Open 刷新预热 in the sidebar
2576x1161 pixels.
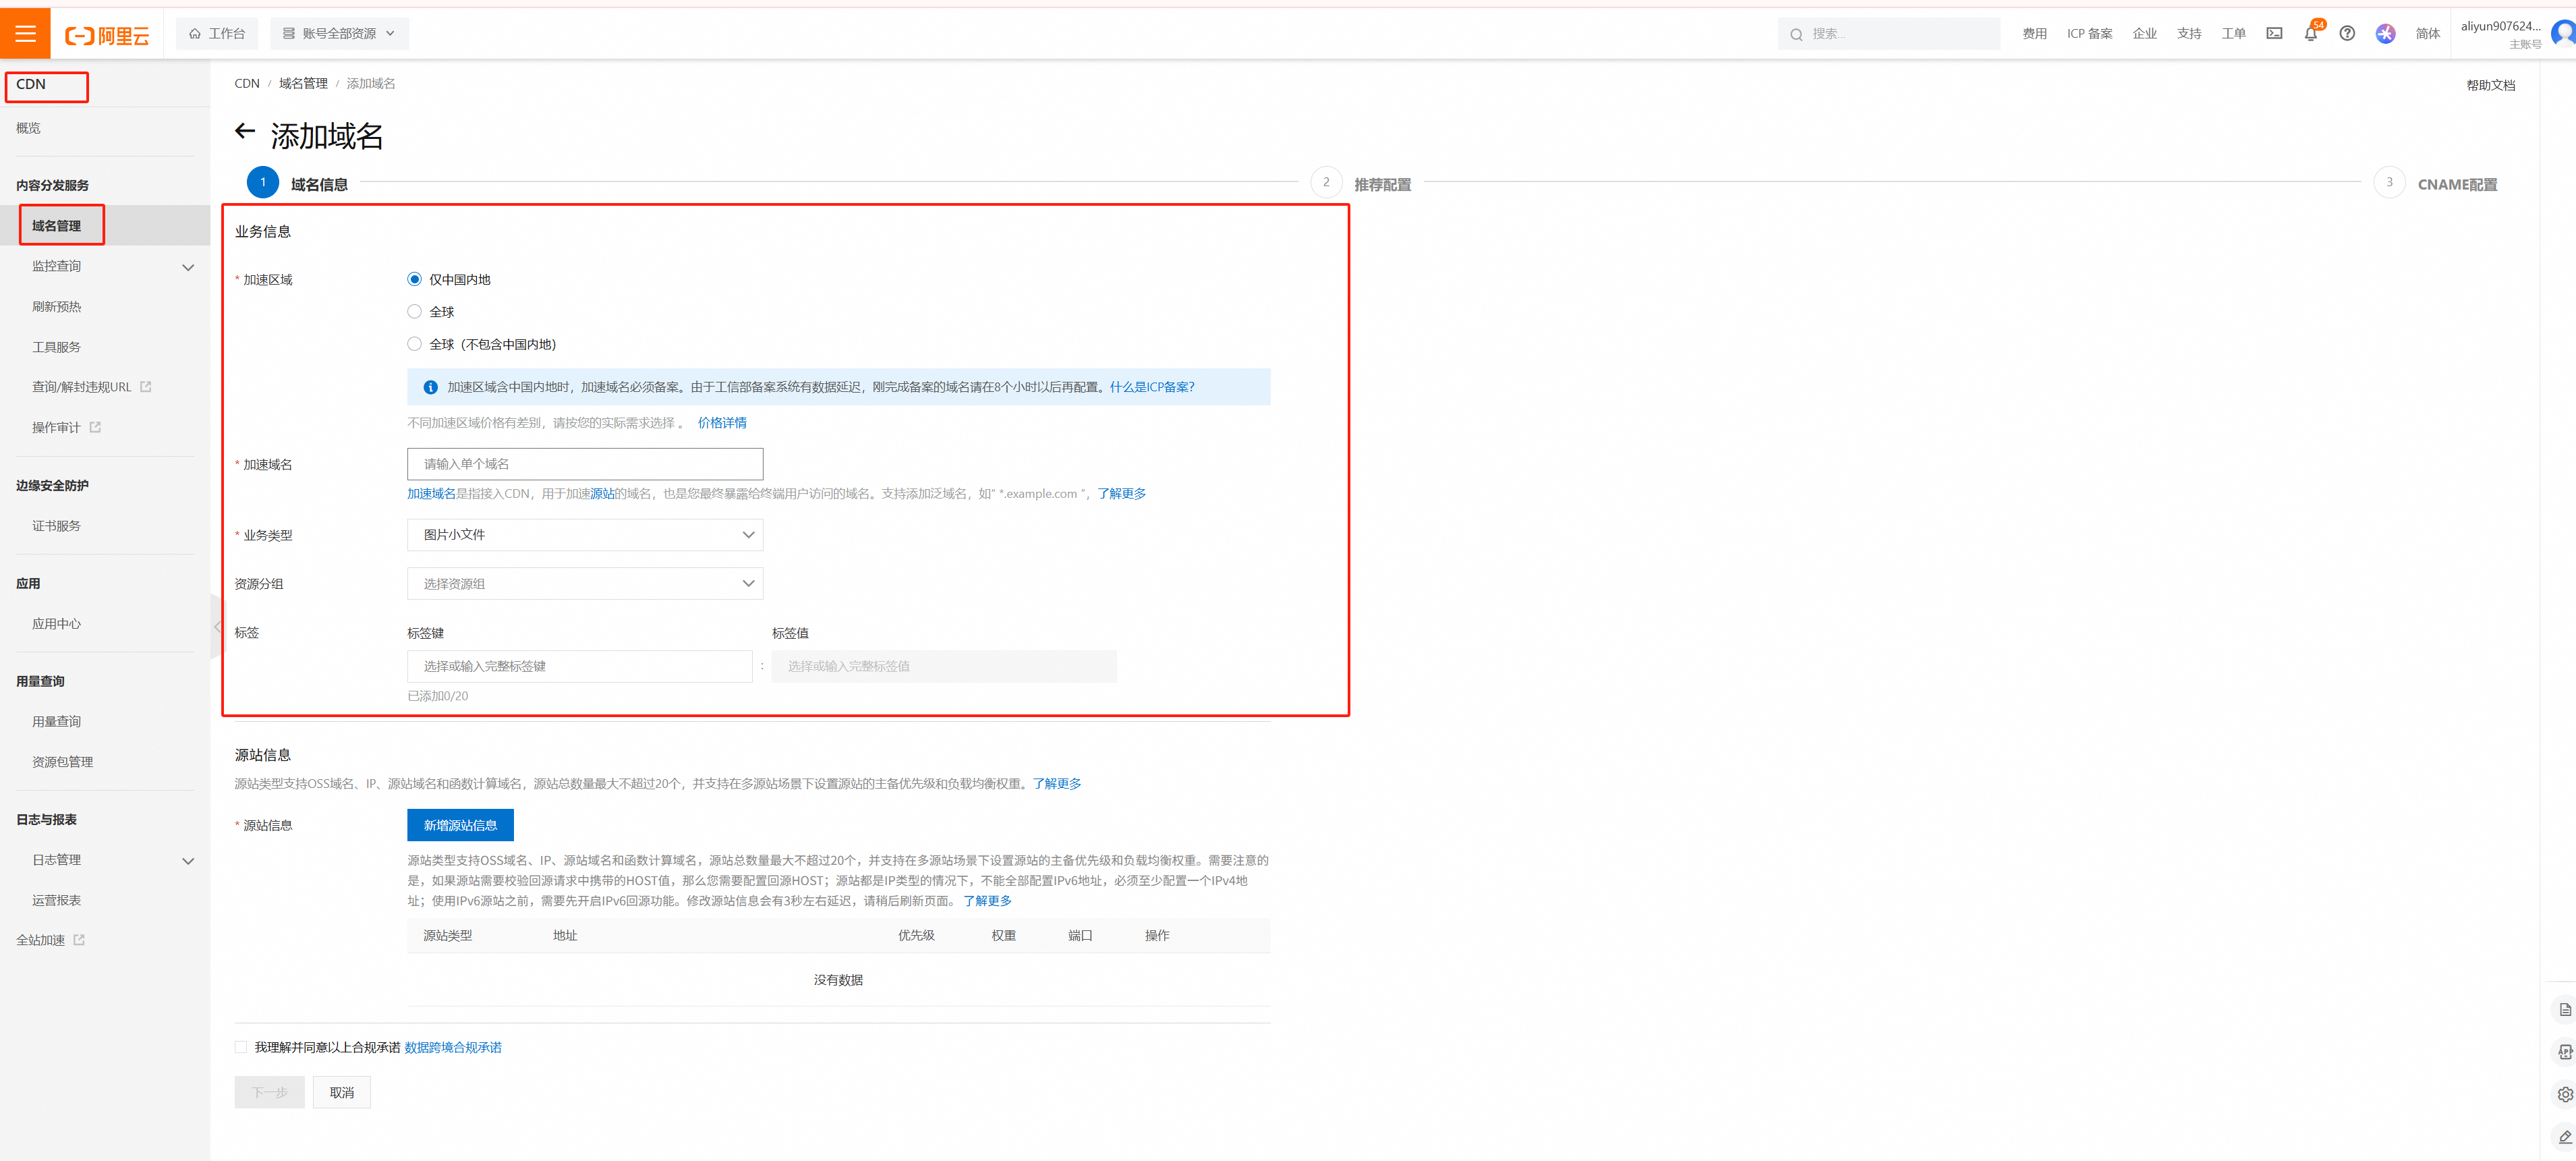pyautogui.click(x=56, y=307)
